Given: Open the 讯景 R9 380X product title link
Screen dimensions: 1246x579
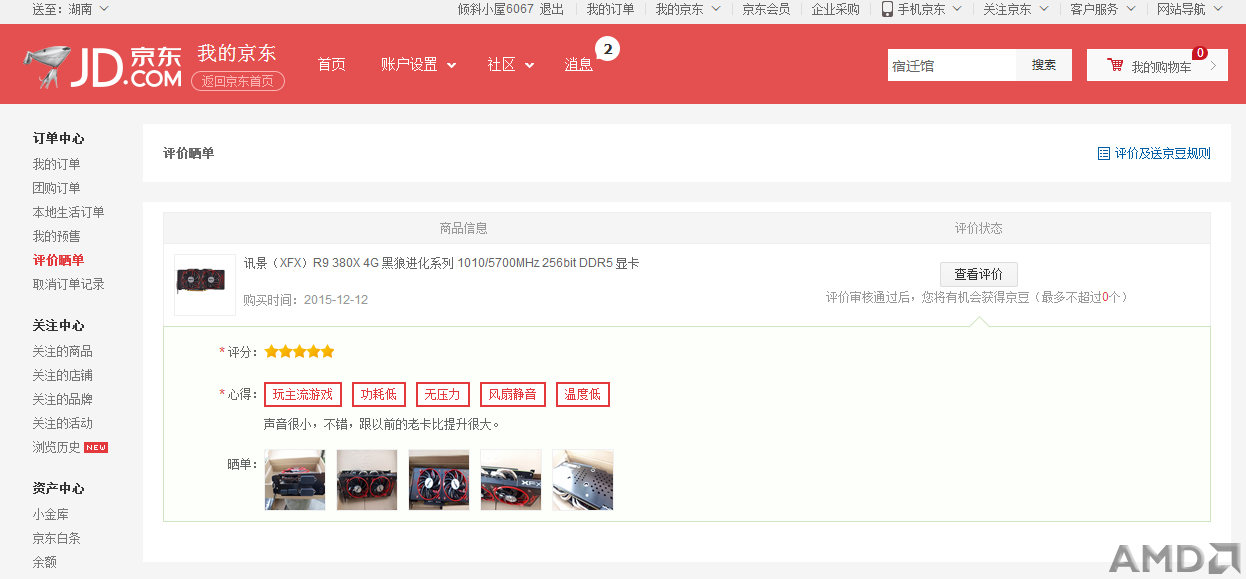Looking at the screenshot, I should 441,263.
